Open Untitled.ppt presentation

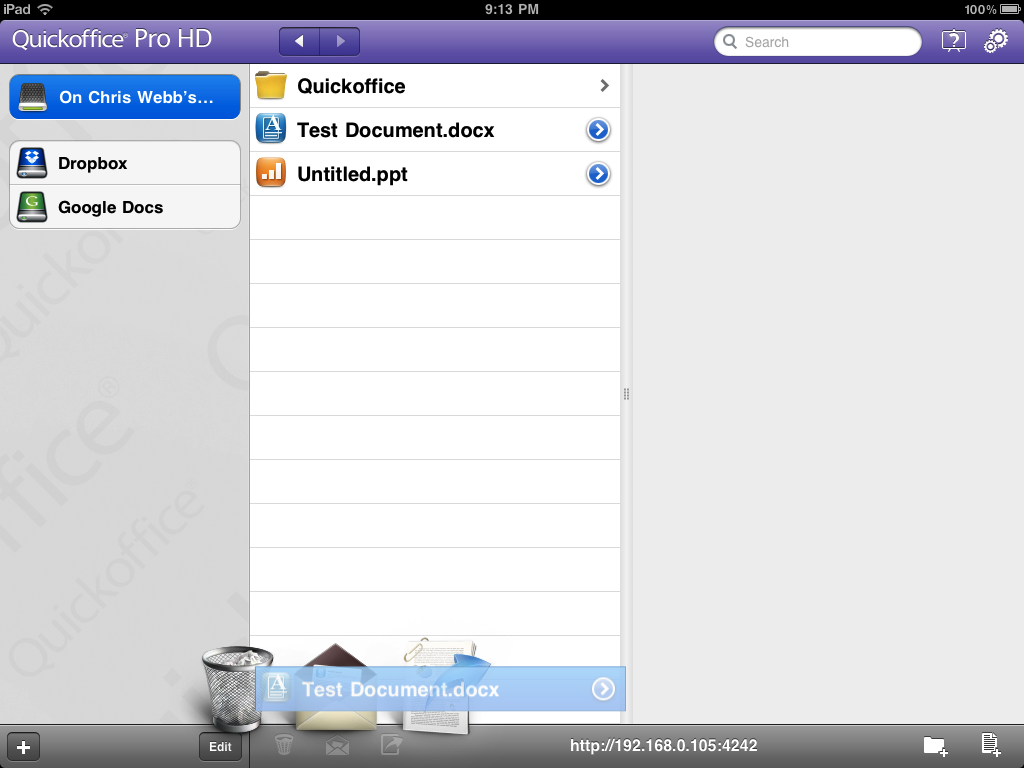pos(434,174)
